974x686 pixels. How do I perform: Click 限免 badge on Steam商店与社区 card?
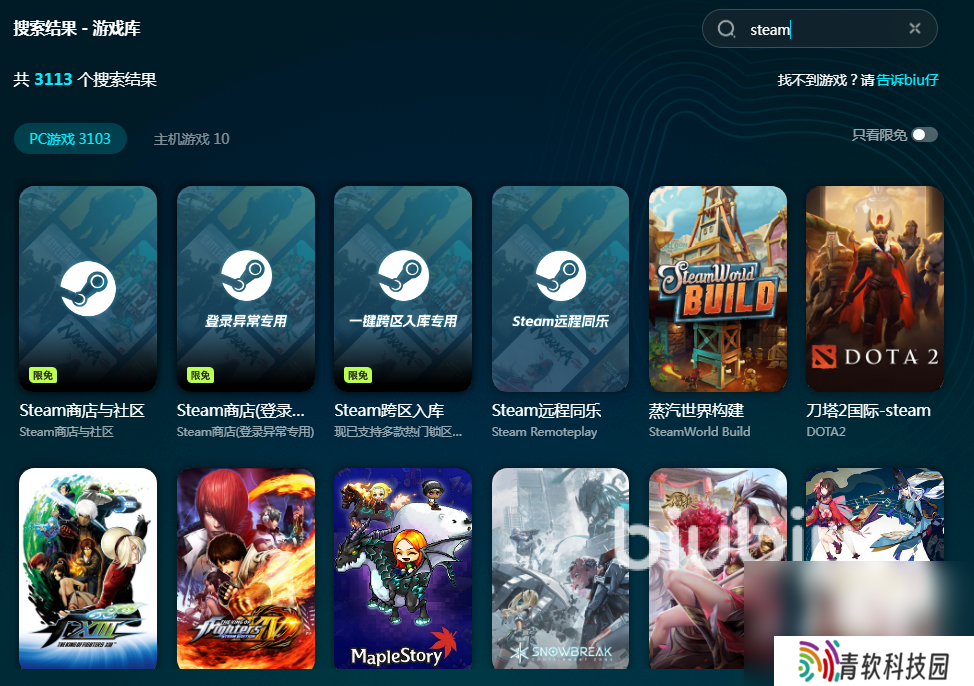click(43, 375)
